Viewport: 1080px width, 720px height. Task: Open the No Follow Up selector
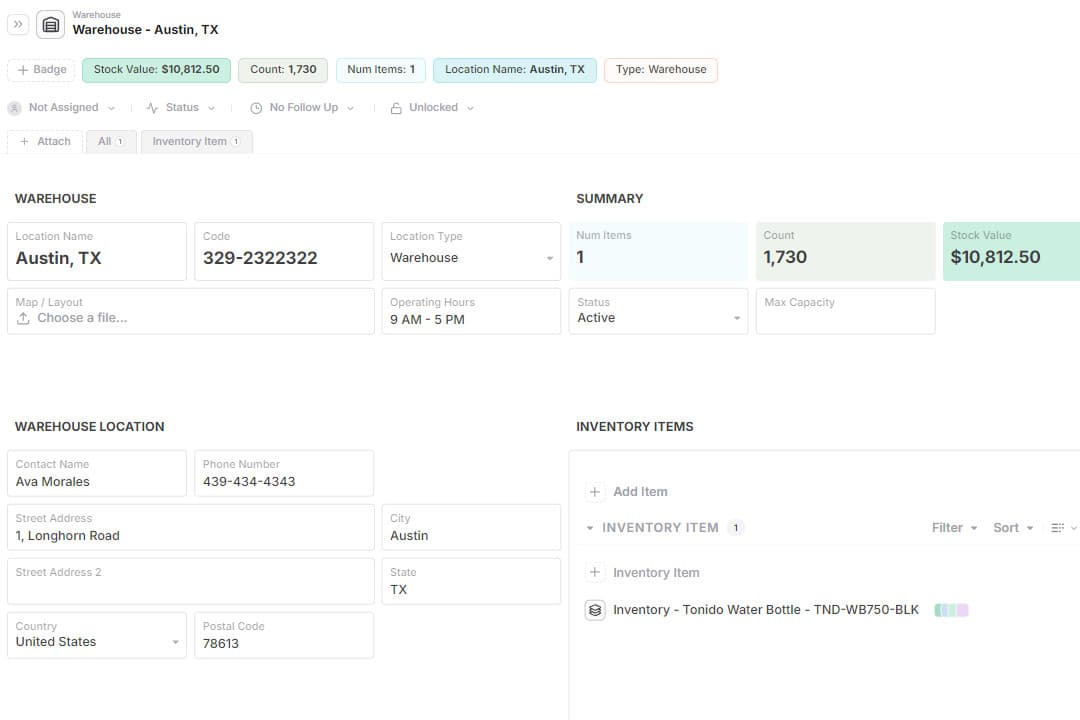click(302, 108)
